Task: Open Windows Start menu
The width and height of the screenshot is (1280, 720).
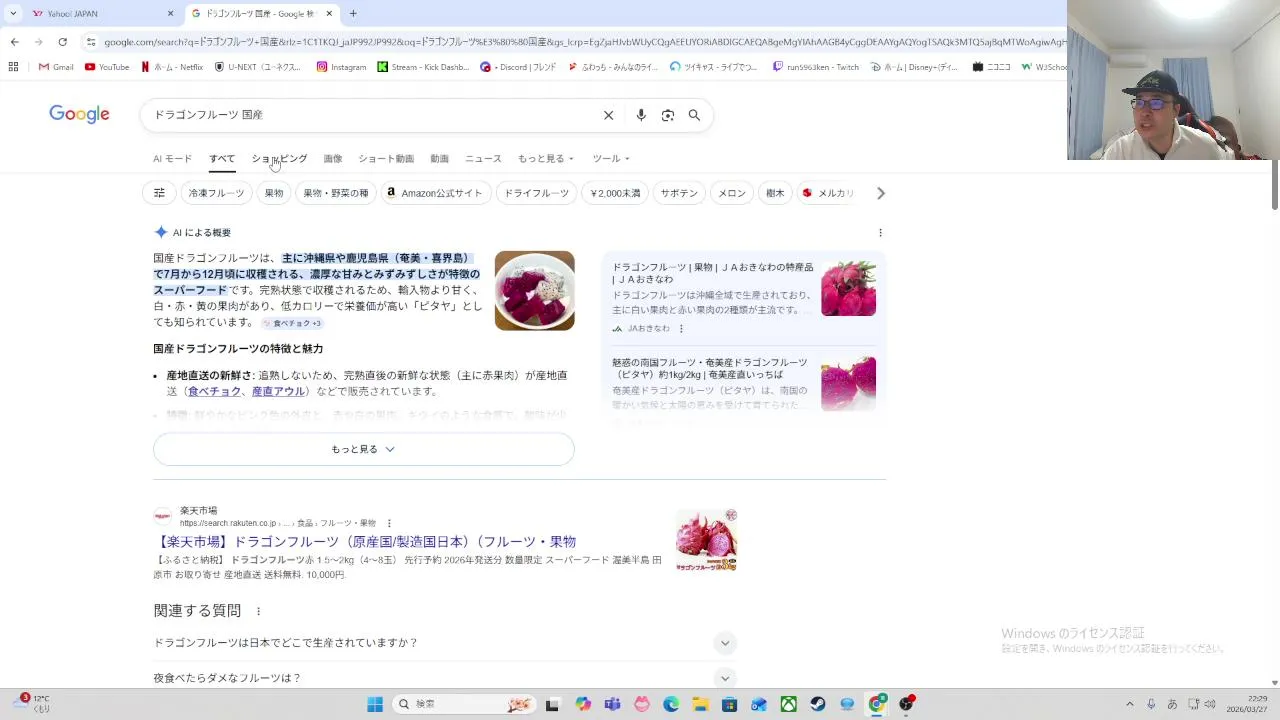Action: coord(375,704)
